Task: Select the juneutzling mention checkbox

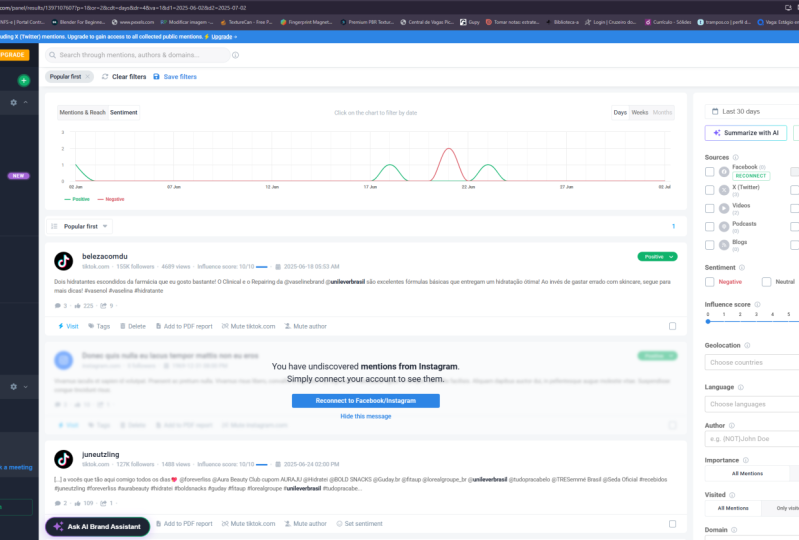Action: click(673, 524)
